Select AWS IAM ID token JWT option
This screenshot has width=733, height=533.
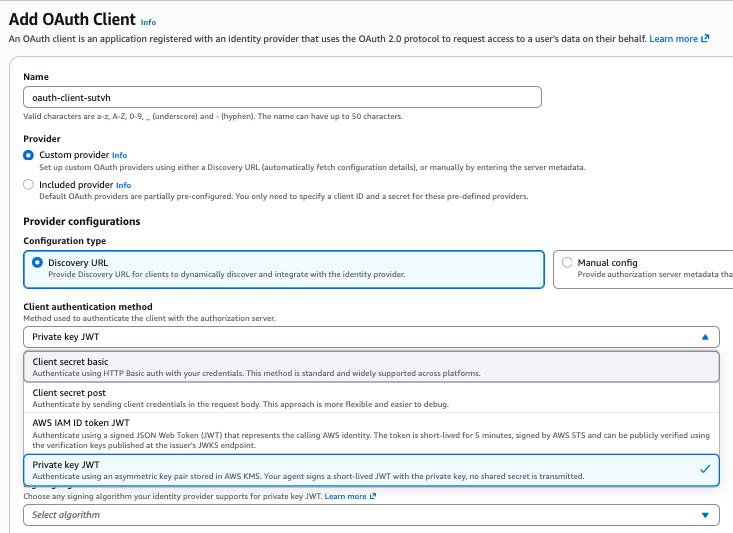tap(371, 433)
